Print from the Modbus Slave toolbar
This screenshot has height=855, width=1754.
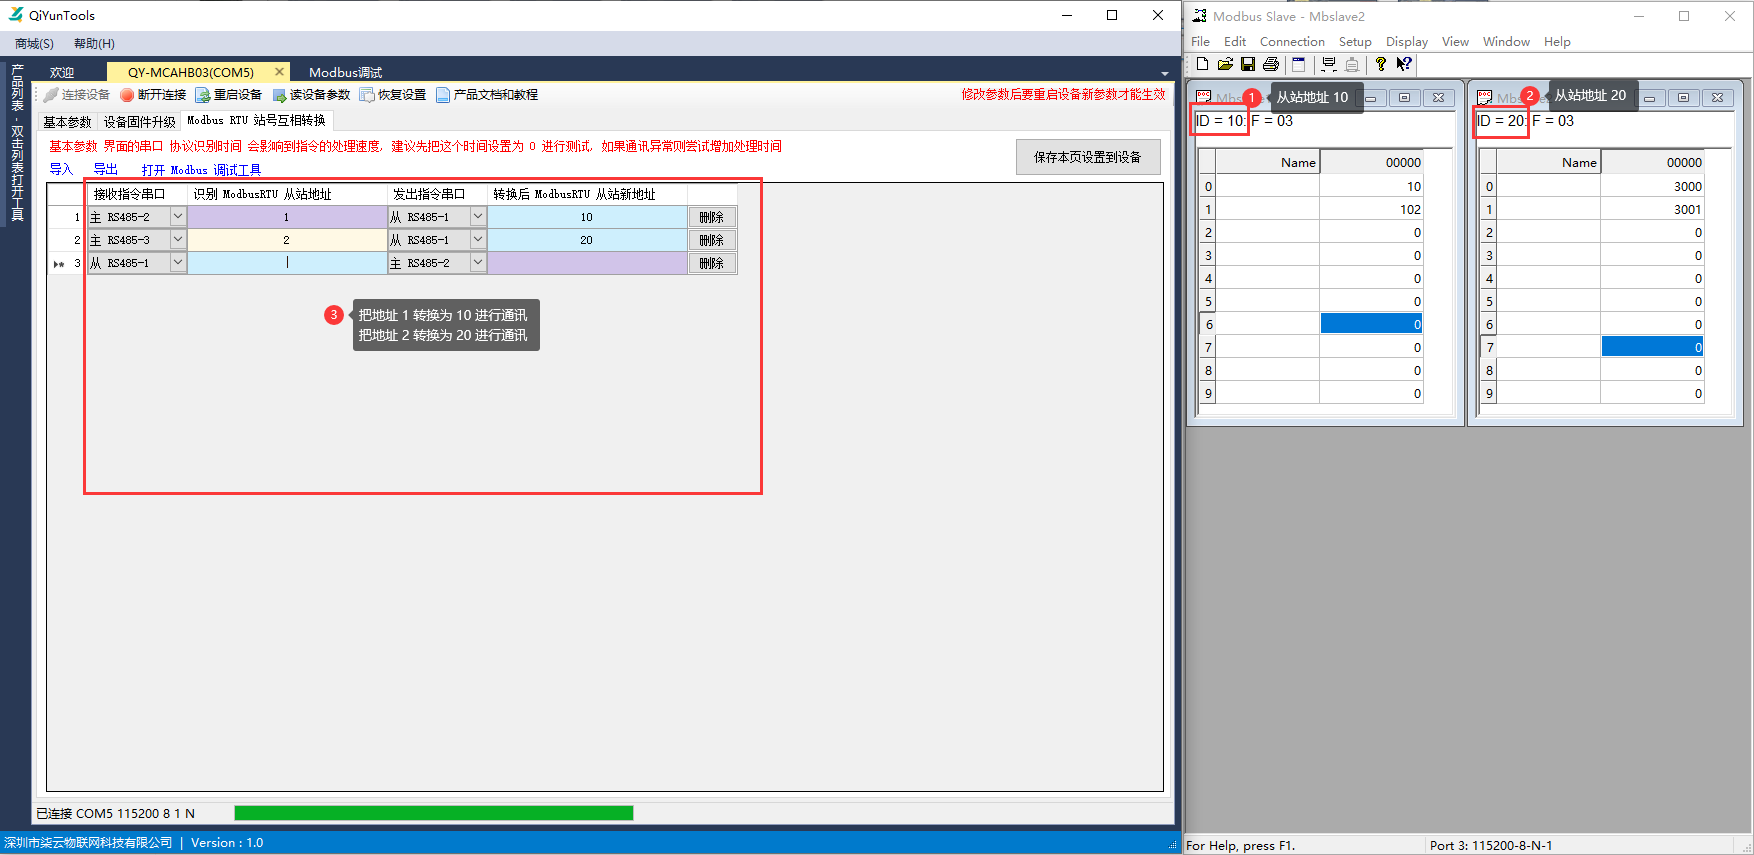click(x=1271, y=64)
